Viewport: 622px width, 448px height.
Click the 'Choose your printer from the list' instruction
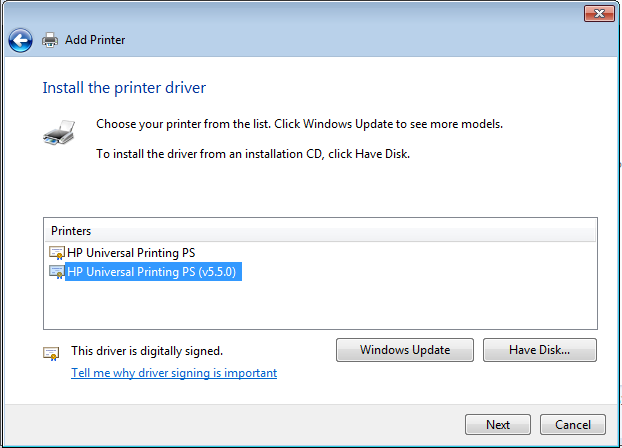(298, 125)
